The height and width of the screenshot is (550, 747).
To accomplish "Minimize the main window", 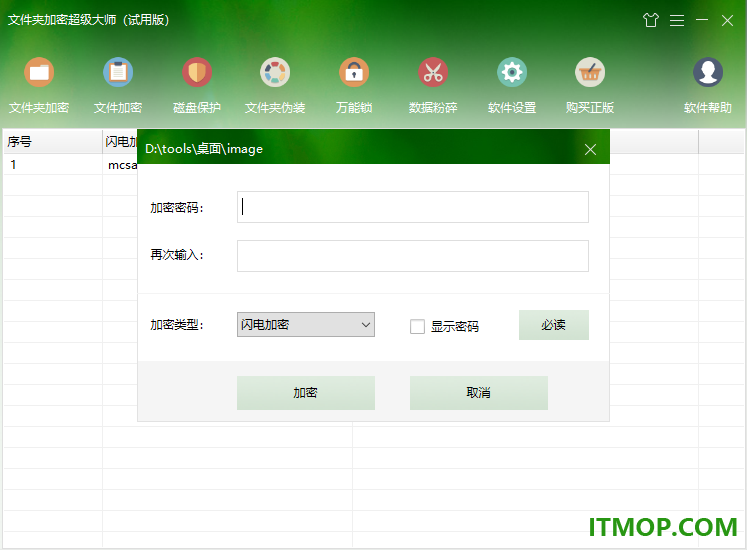I will tap(702, 20).
